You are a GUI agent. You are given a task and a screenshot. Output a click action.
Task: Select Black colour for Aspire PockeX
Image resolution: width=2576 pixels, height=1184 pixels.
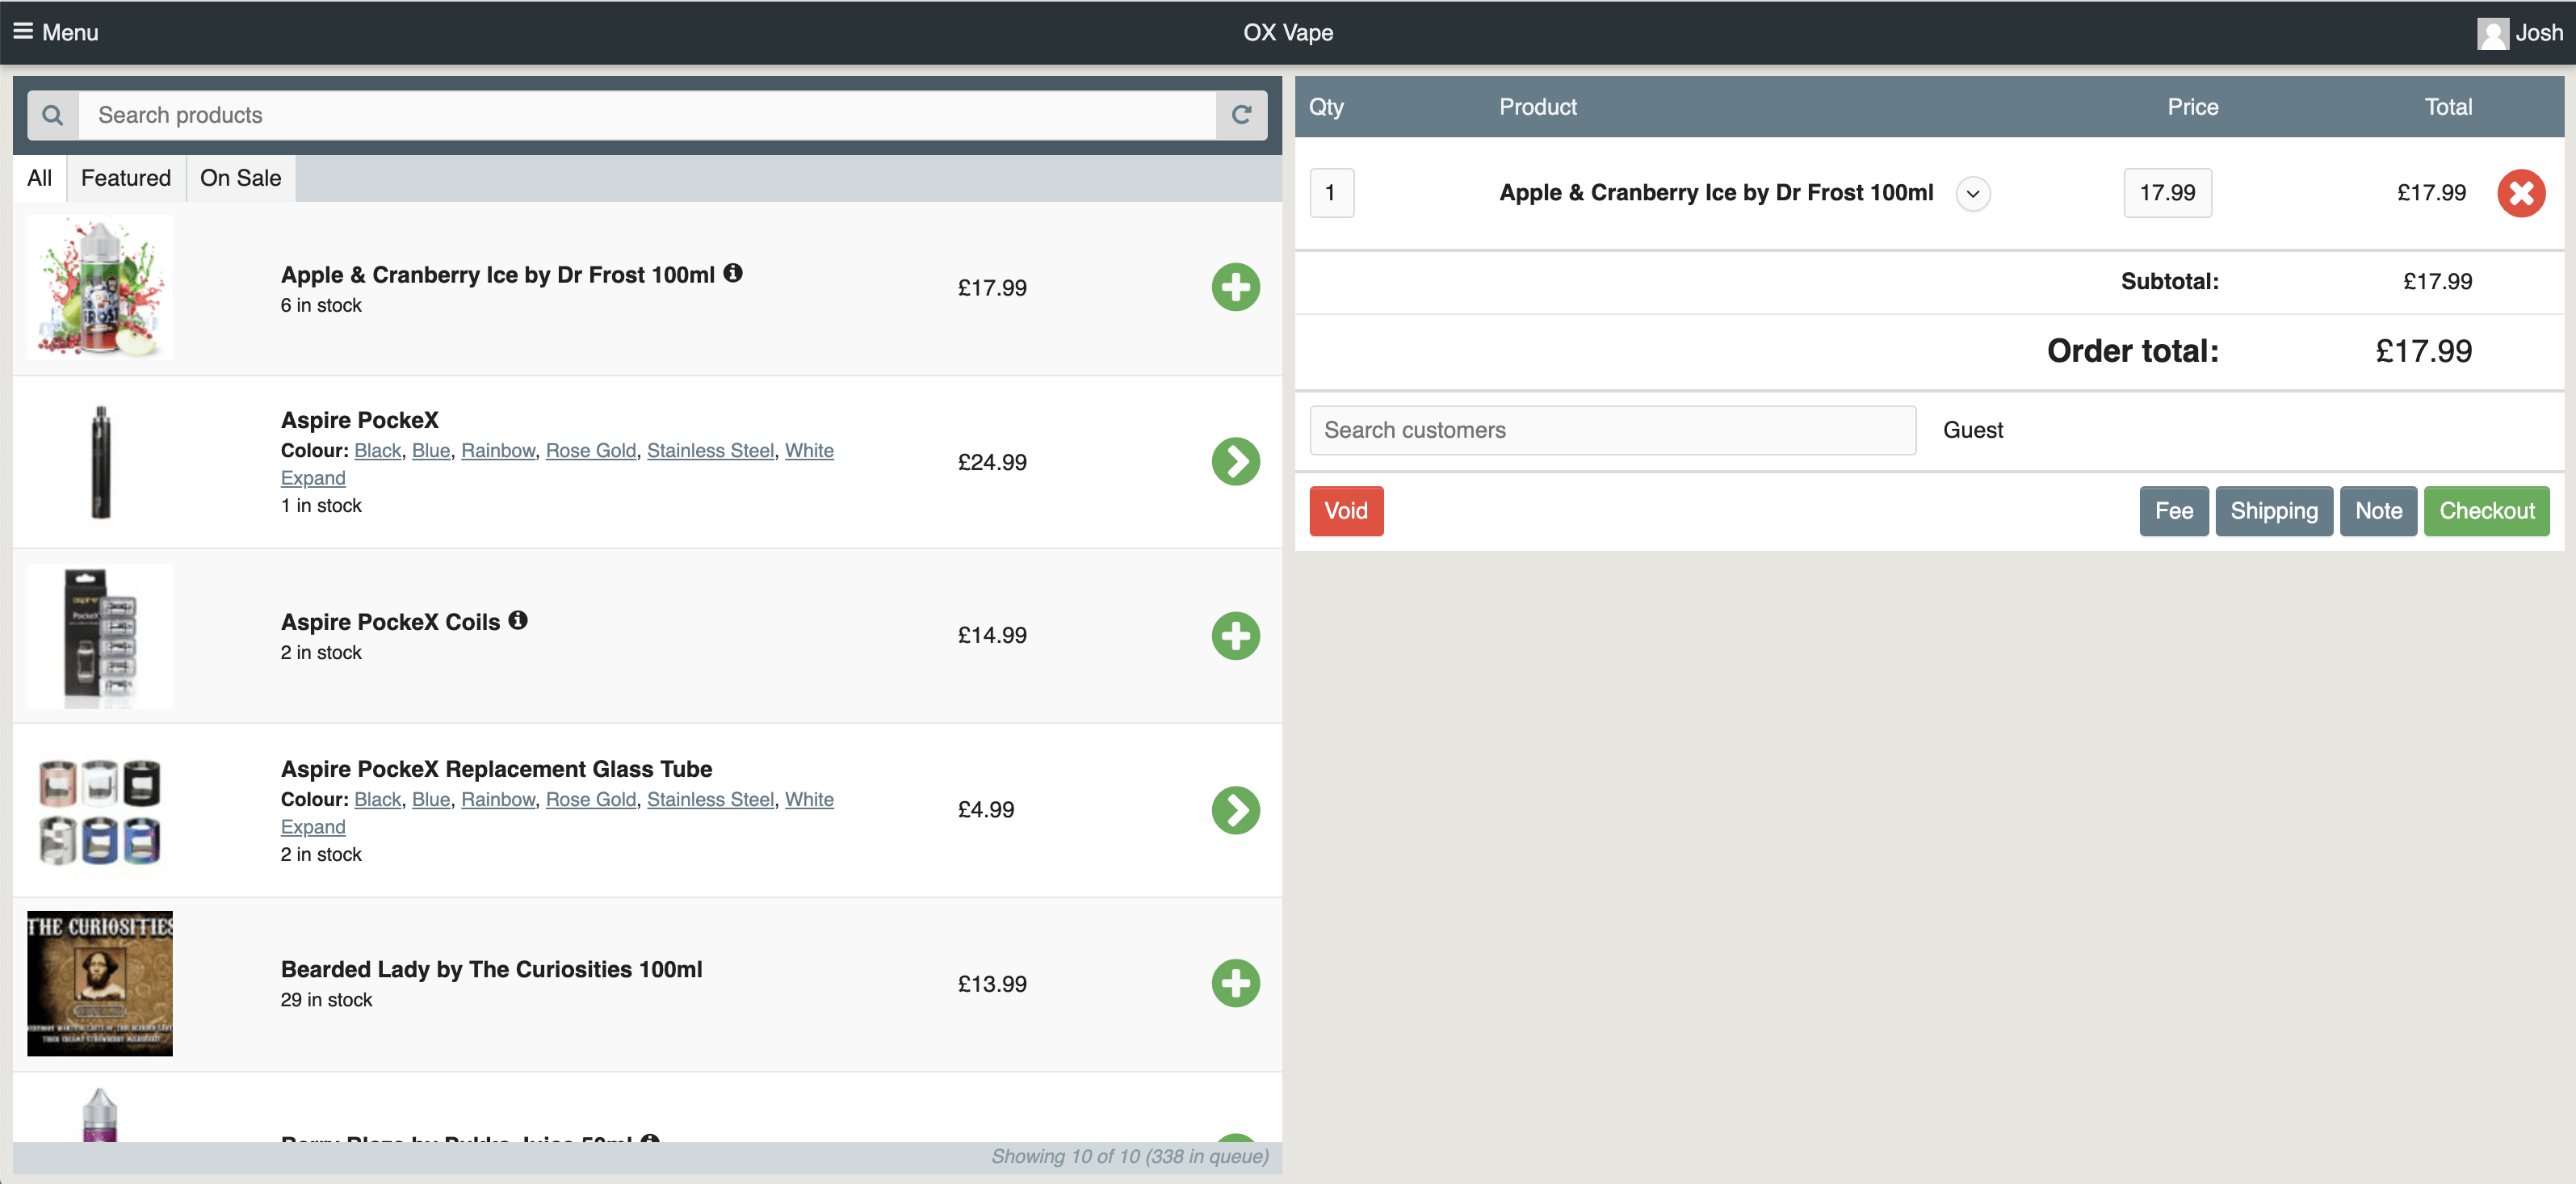378,451
